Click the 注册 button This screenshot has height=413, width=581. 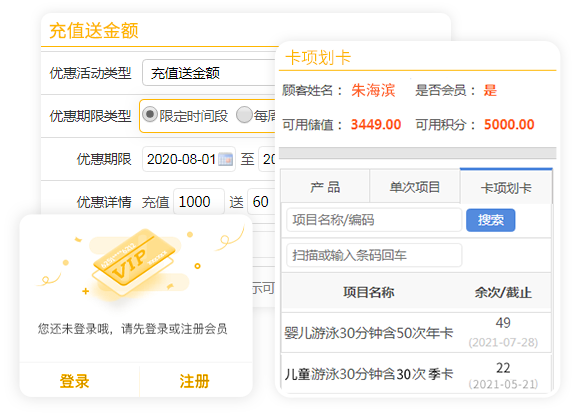195,381
